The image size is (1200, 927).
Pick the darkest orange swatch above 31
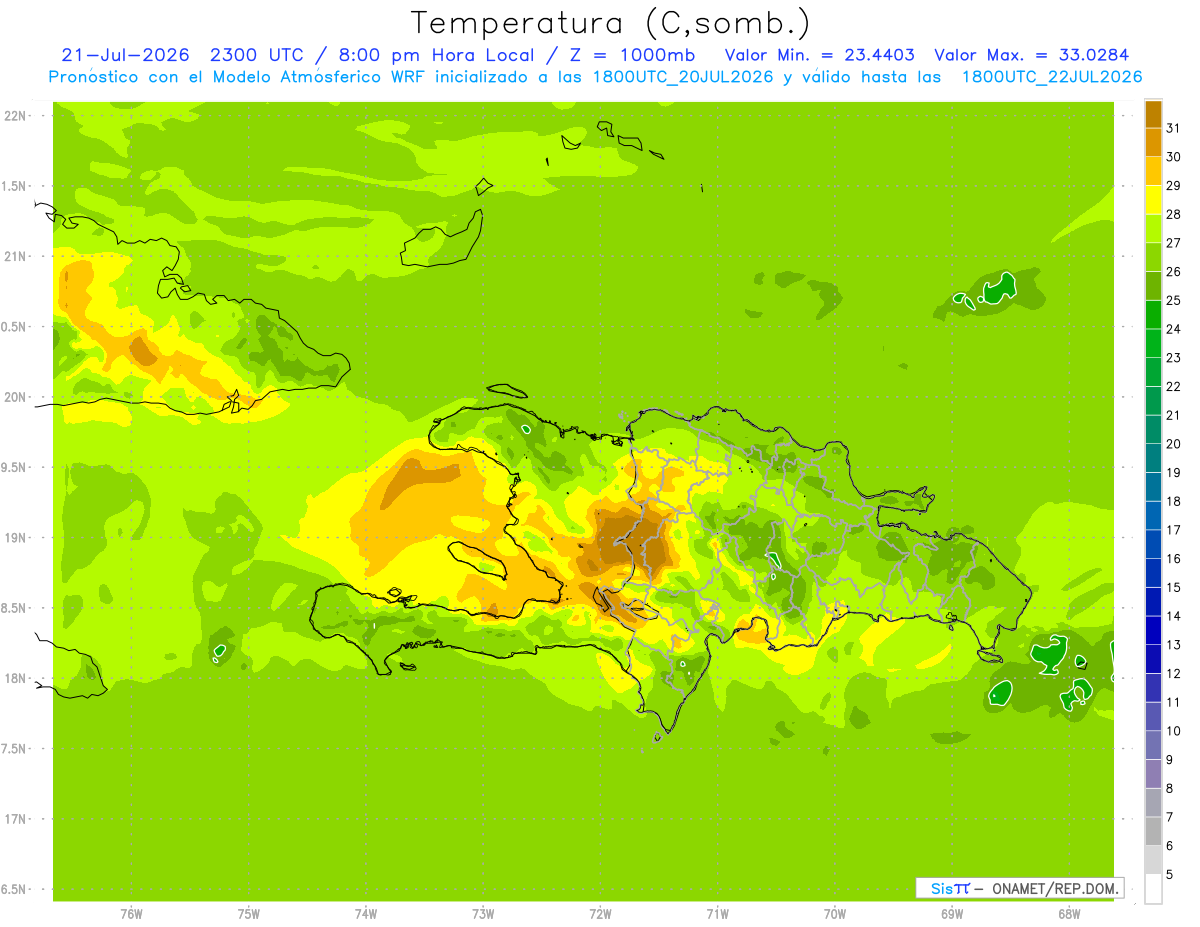(1153, 114)
